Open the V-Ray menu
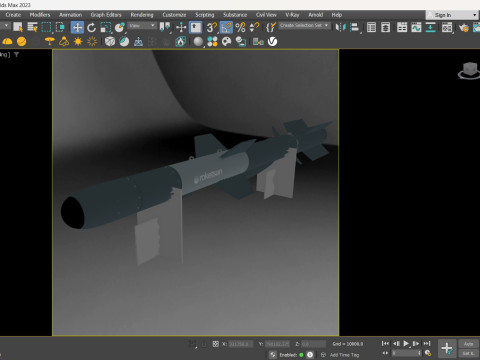The width and height of the screenshot is (480, 360). click(x=292, y=15)
